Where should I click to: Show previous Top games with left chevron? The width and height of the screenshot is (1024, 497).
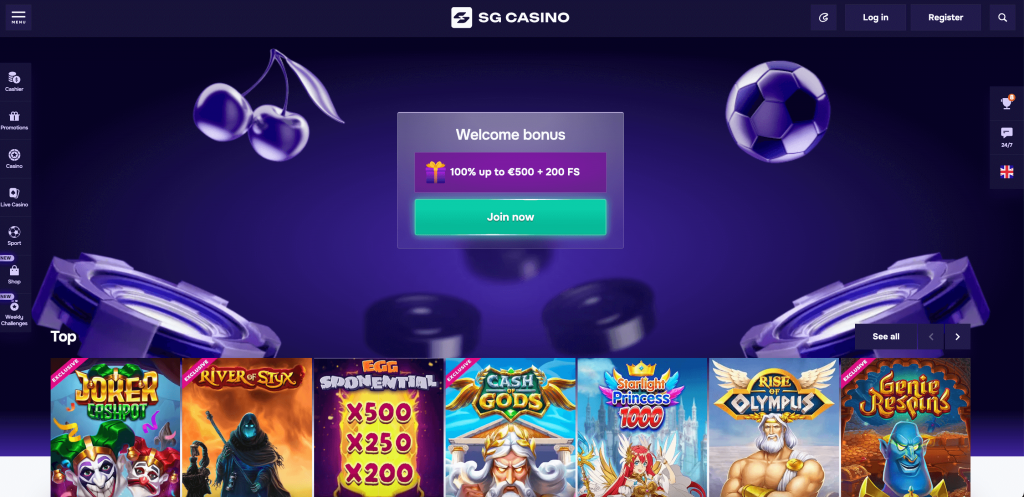(931, 337)
